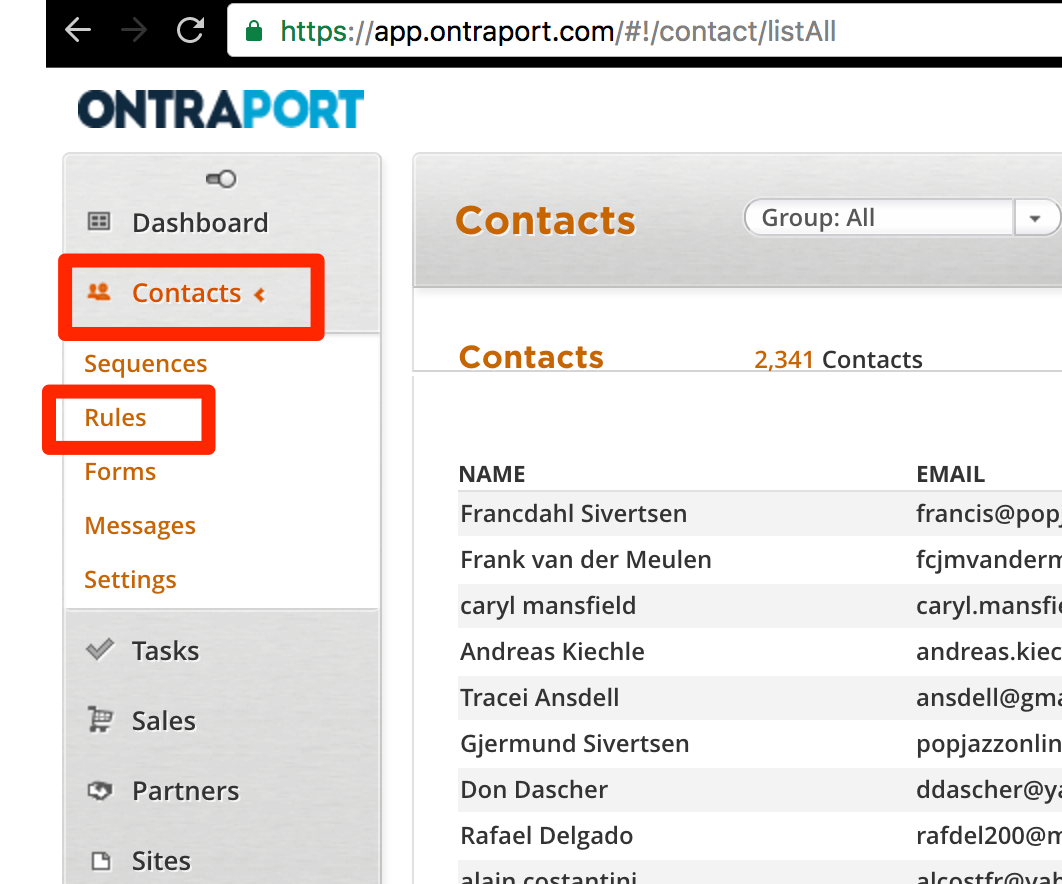Open the Messages submenu link

(x=140, y=526)
